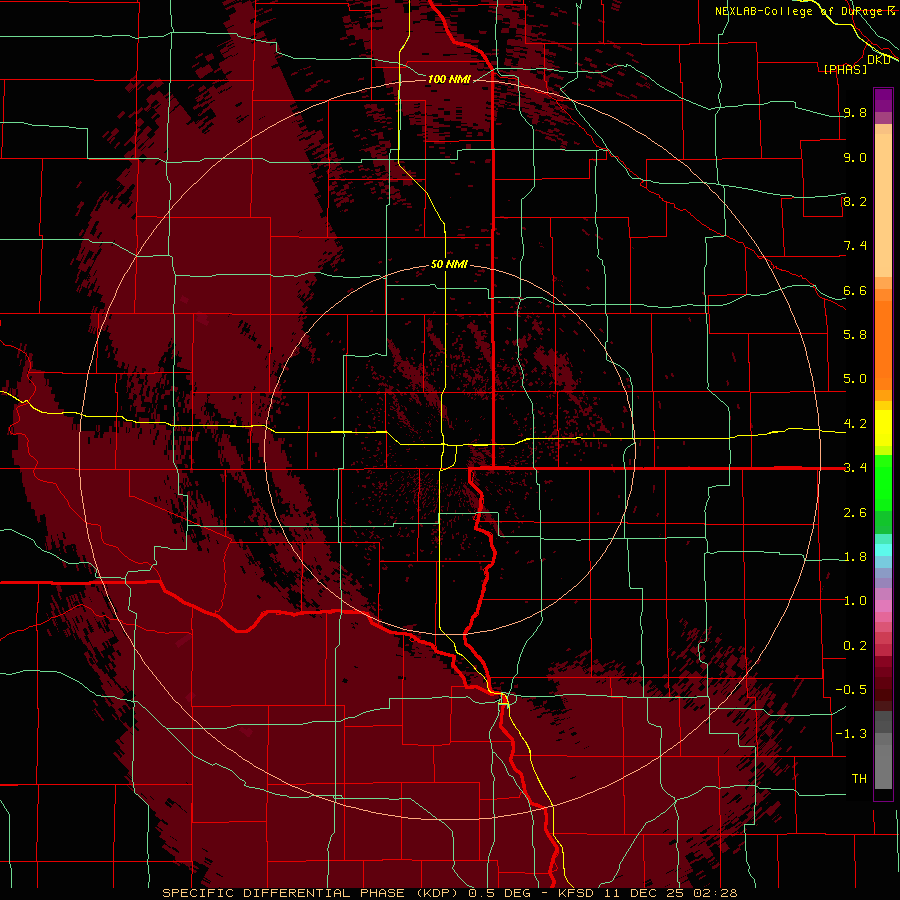Select the 6.6 scale value
Image resolution: width=900 pixels, height=900 pixels.
pos(855,290)
